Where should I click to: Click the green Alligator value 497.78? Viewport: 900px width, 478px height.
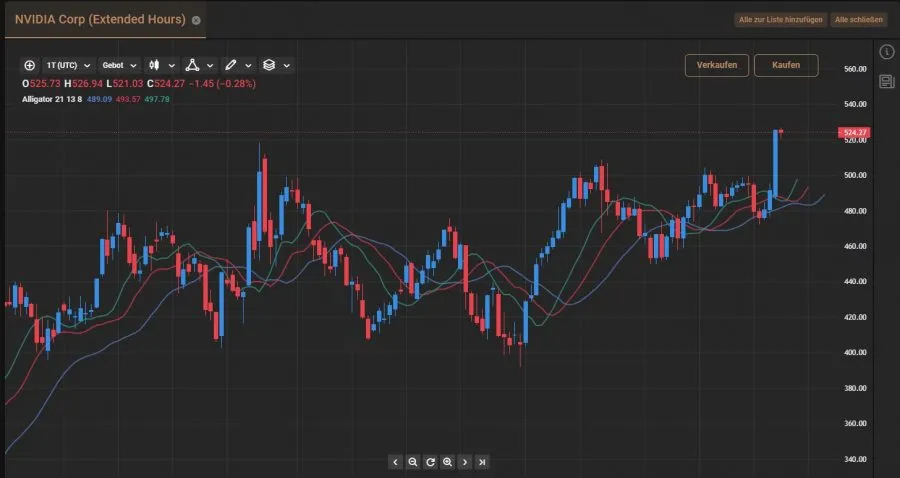point(157,99)
